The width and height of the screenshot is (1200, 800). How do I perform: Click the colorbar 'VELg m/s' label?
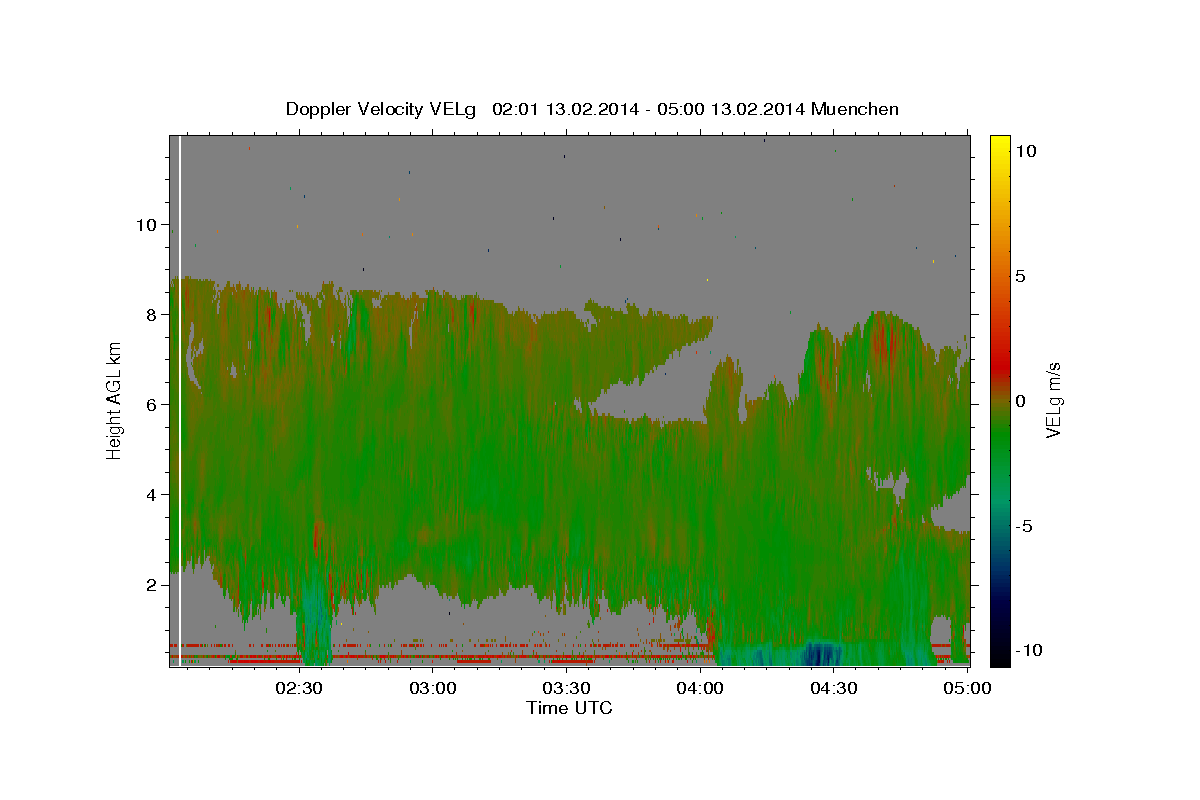pos(1053,400)
